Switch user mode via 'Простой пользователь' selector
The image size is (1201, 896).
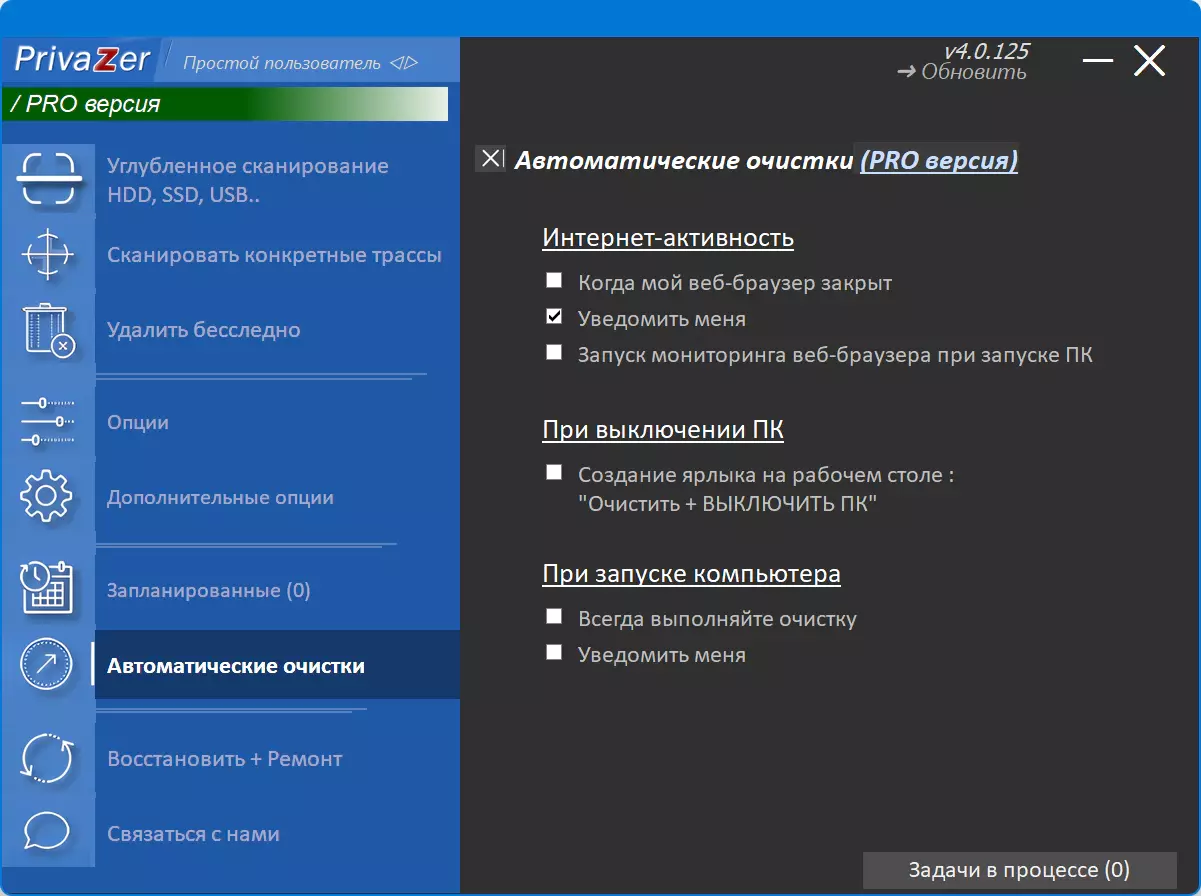[x=300, y=63]
